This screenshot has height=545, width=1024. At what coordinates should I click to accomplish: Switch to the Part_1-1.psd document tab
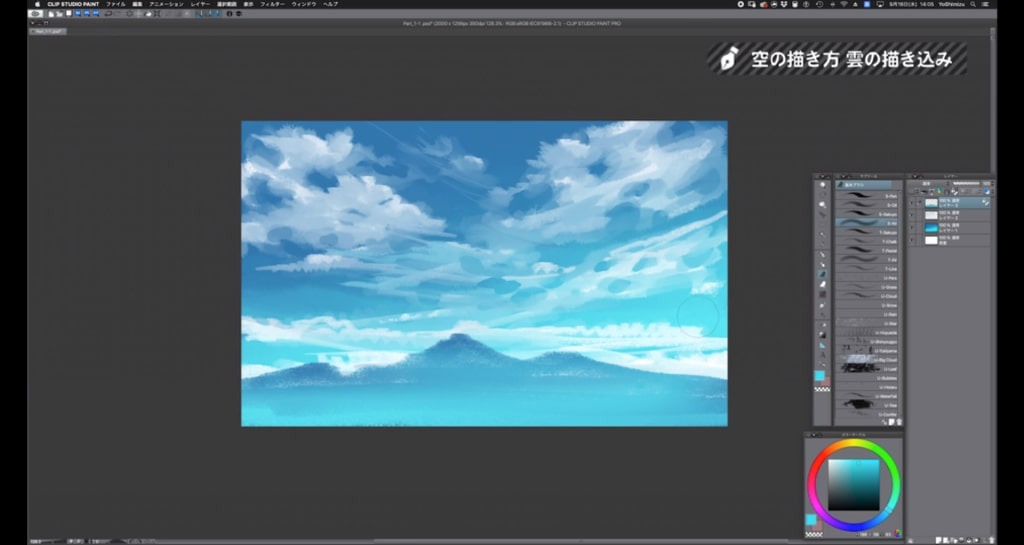pos(48,31)
